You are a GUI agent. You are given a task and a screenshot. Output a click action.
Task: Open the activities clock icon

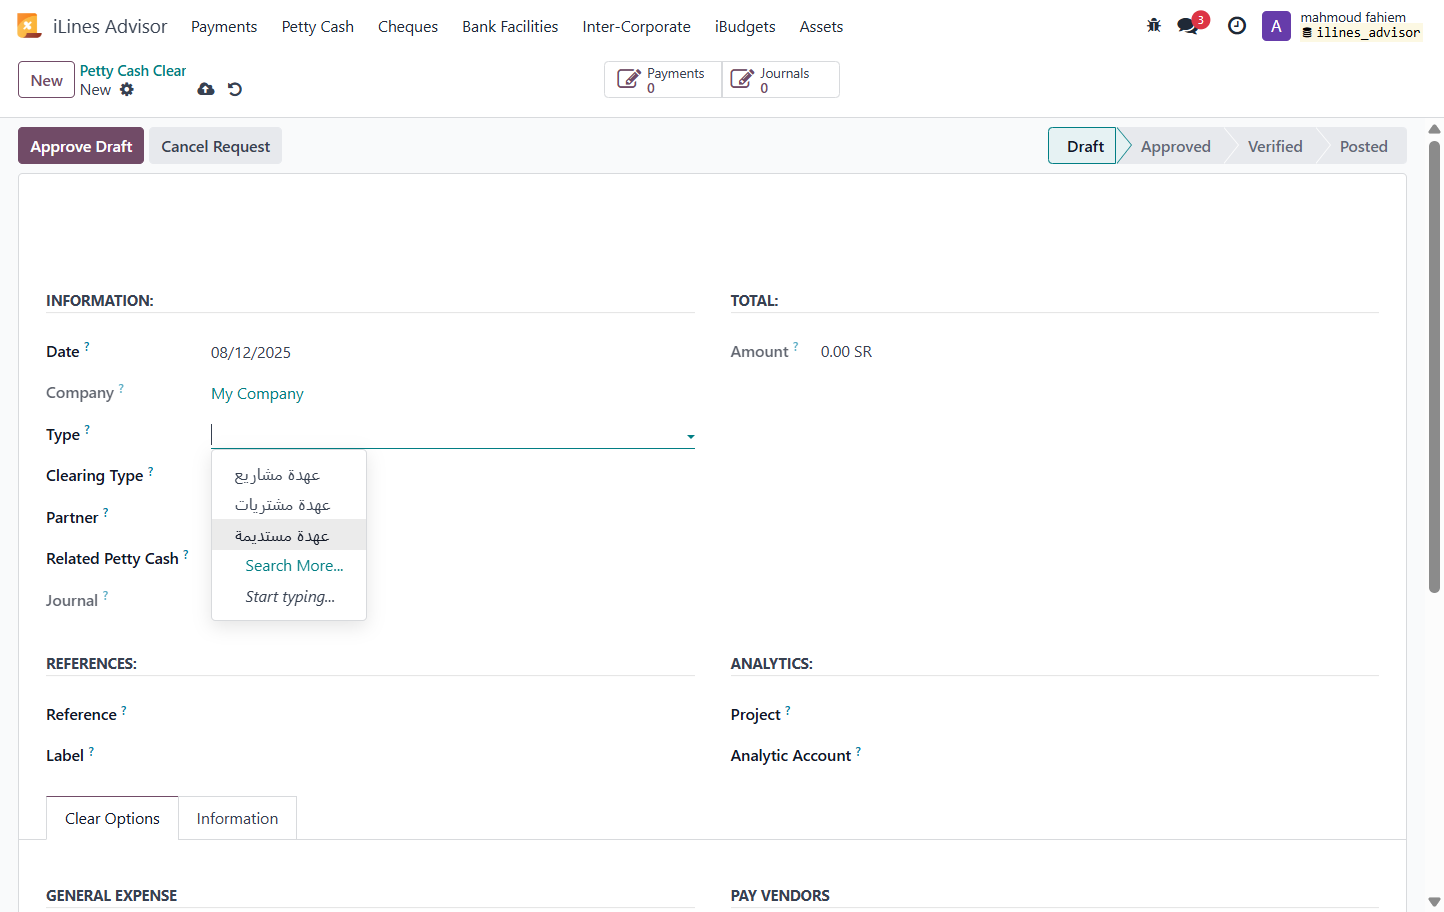1237,26
